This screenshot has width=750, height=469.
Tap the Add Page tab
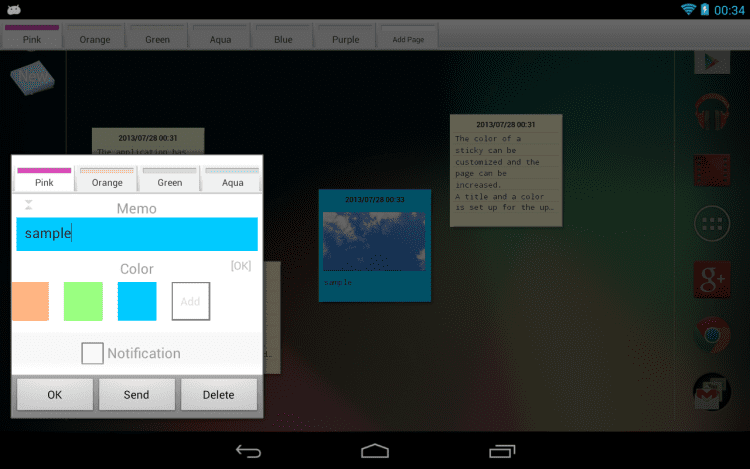tap(408, 35)
